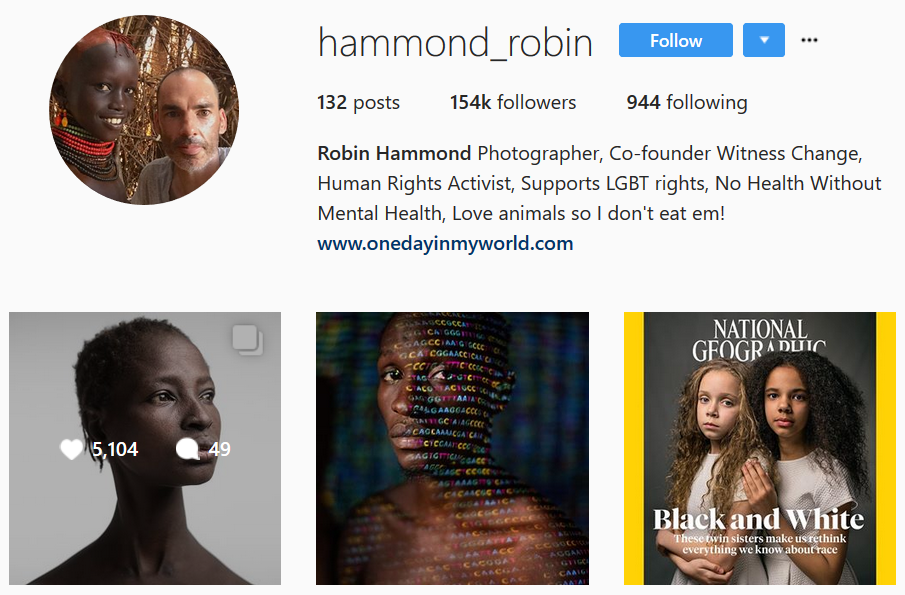Click the multi-photo carousel icon on first post
Image resolution: width=905 pixels, height=595 pixels.
(248, 340)
